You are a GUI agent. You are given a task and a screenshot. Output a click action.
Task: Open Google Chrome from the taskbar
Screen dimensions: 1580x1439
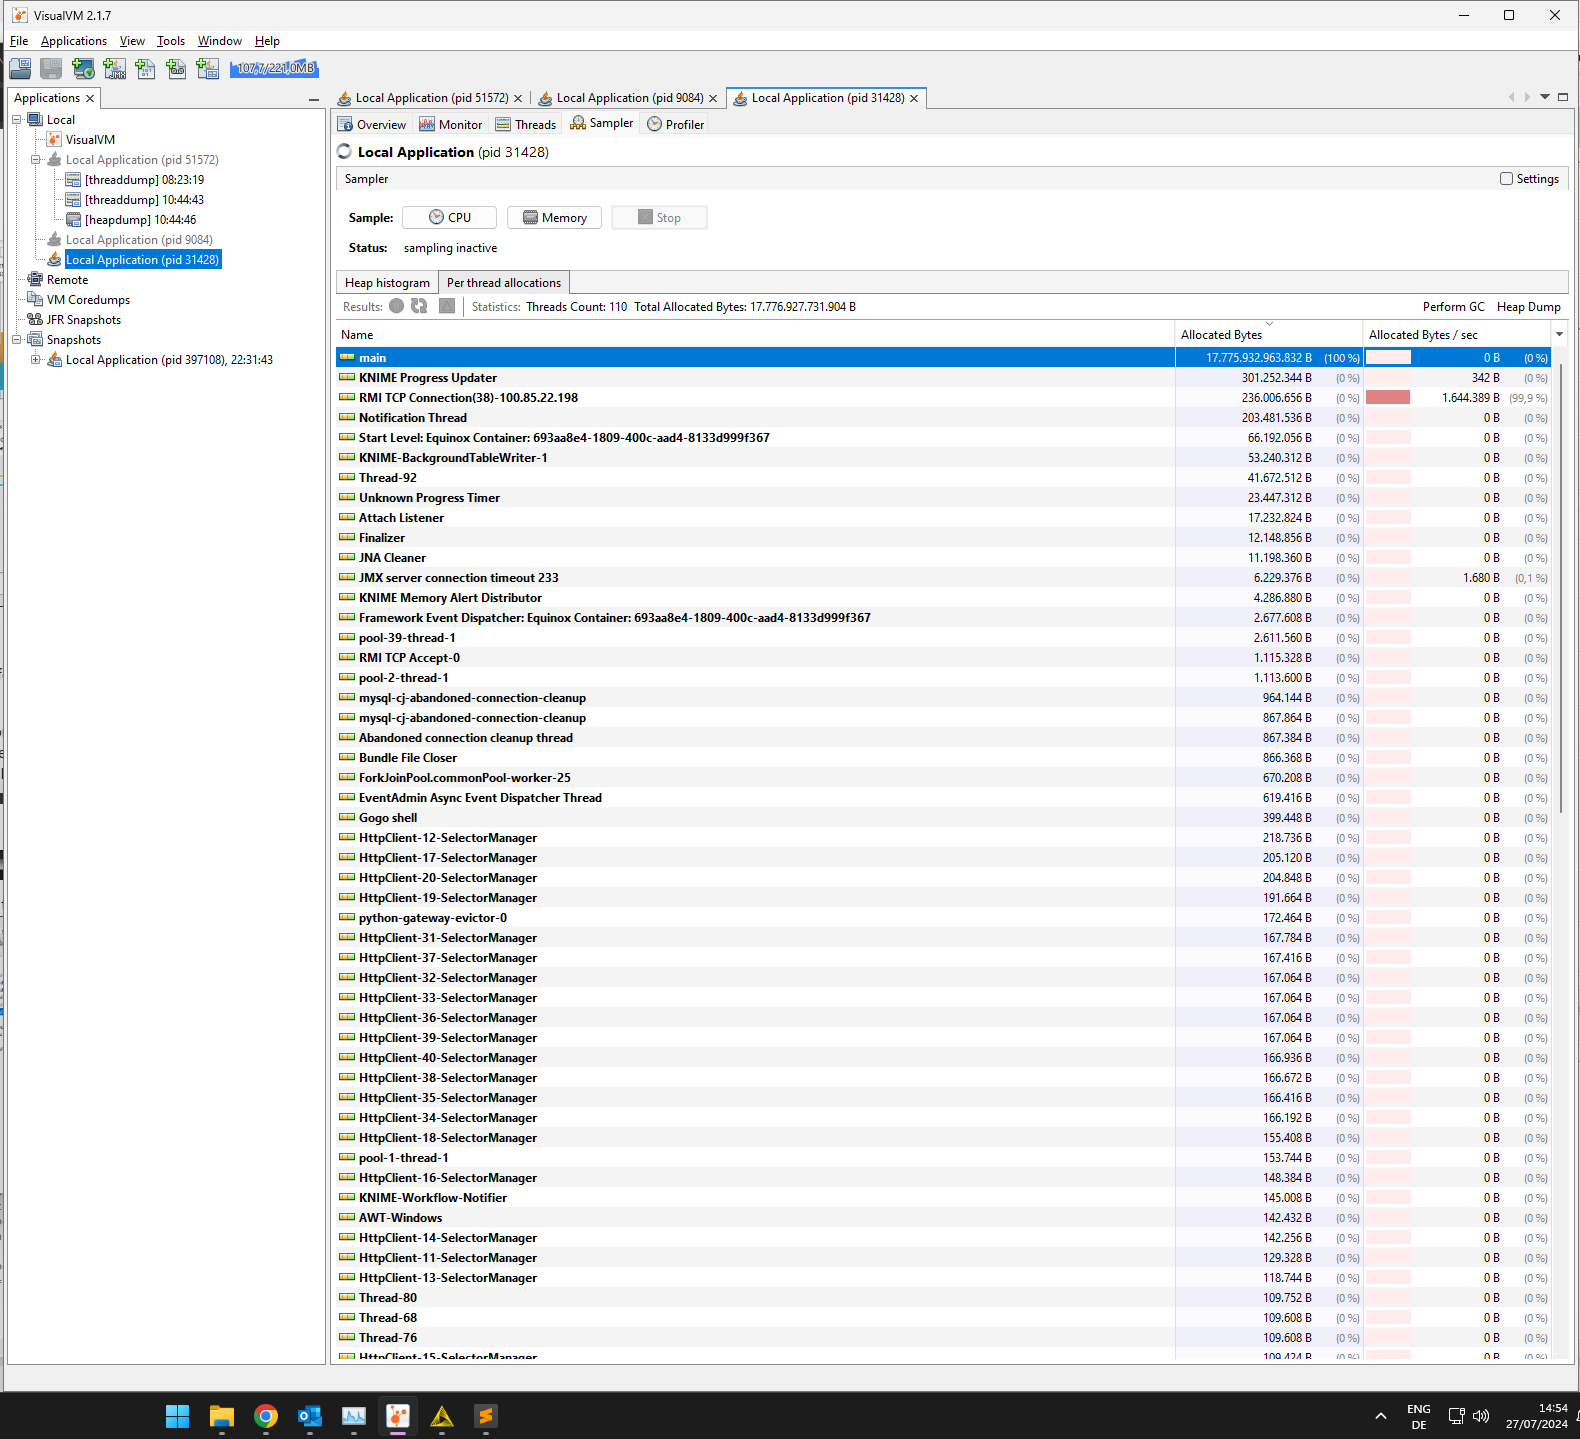coord(266,1416)
